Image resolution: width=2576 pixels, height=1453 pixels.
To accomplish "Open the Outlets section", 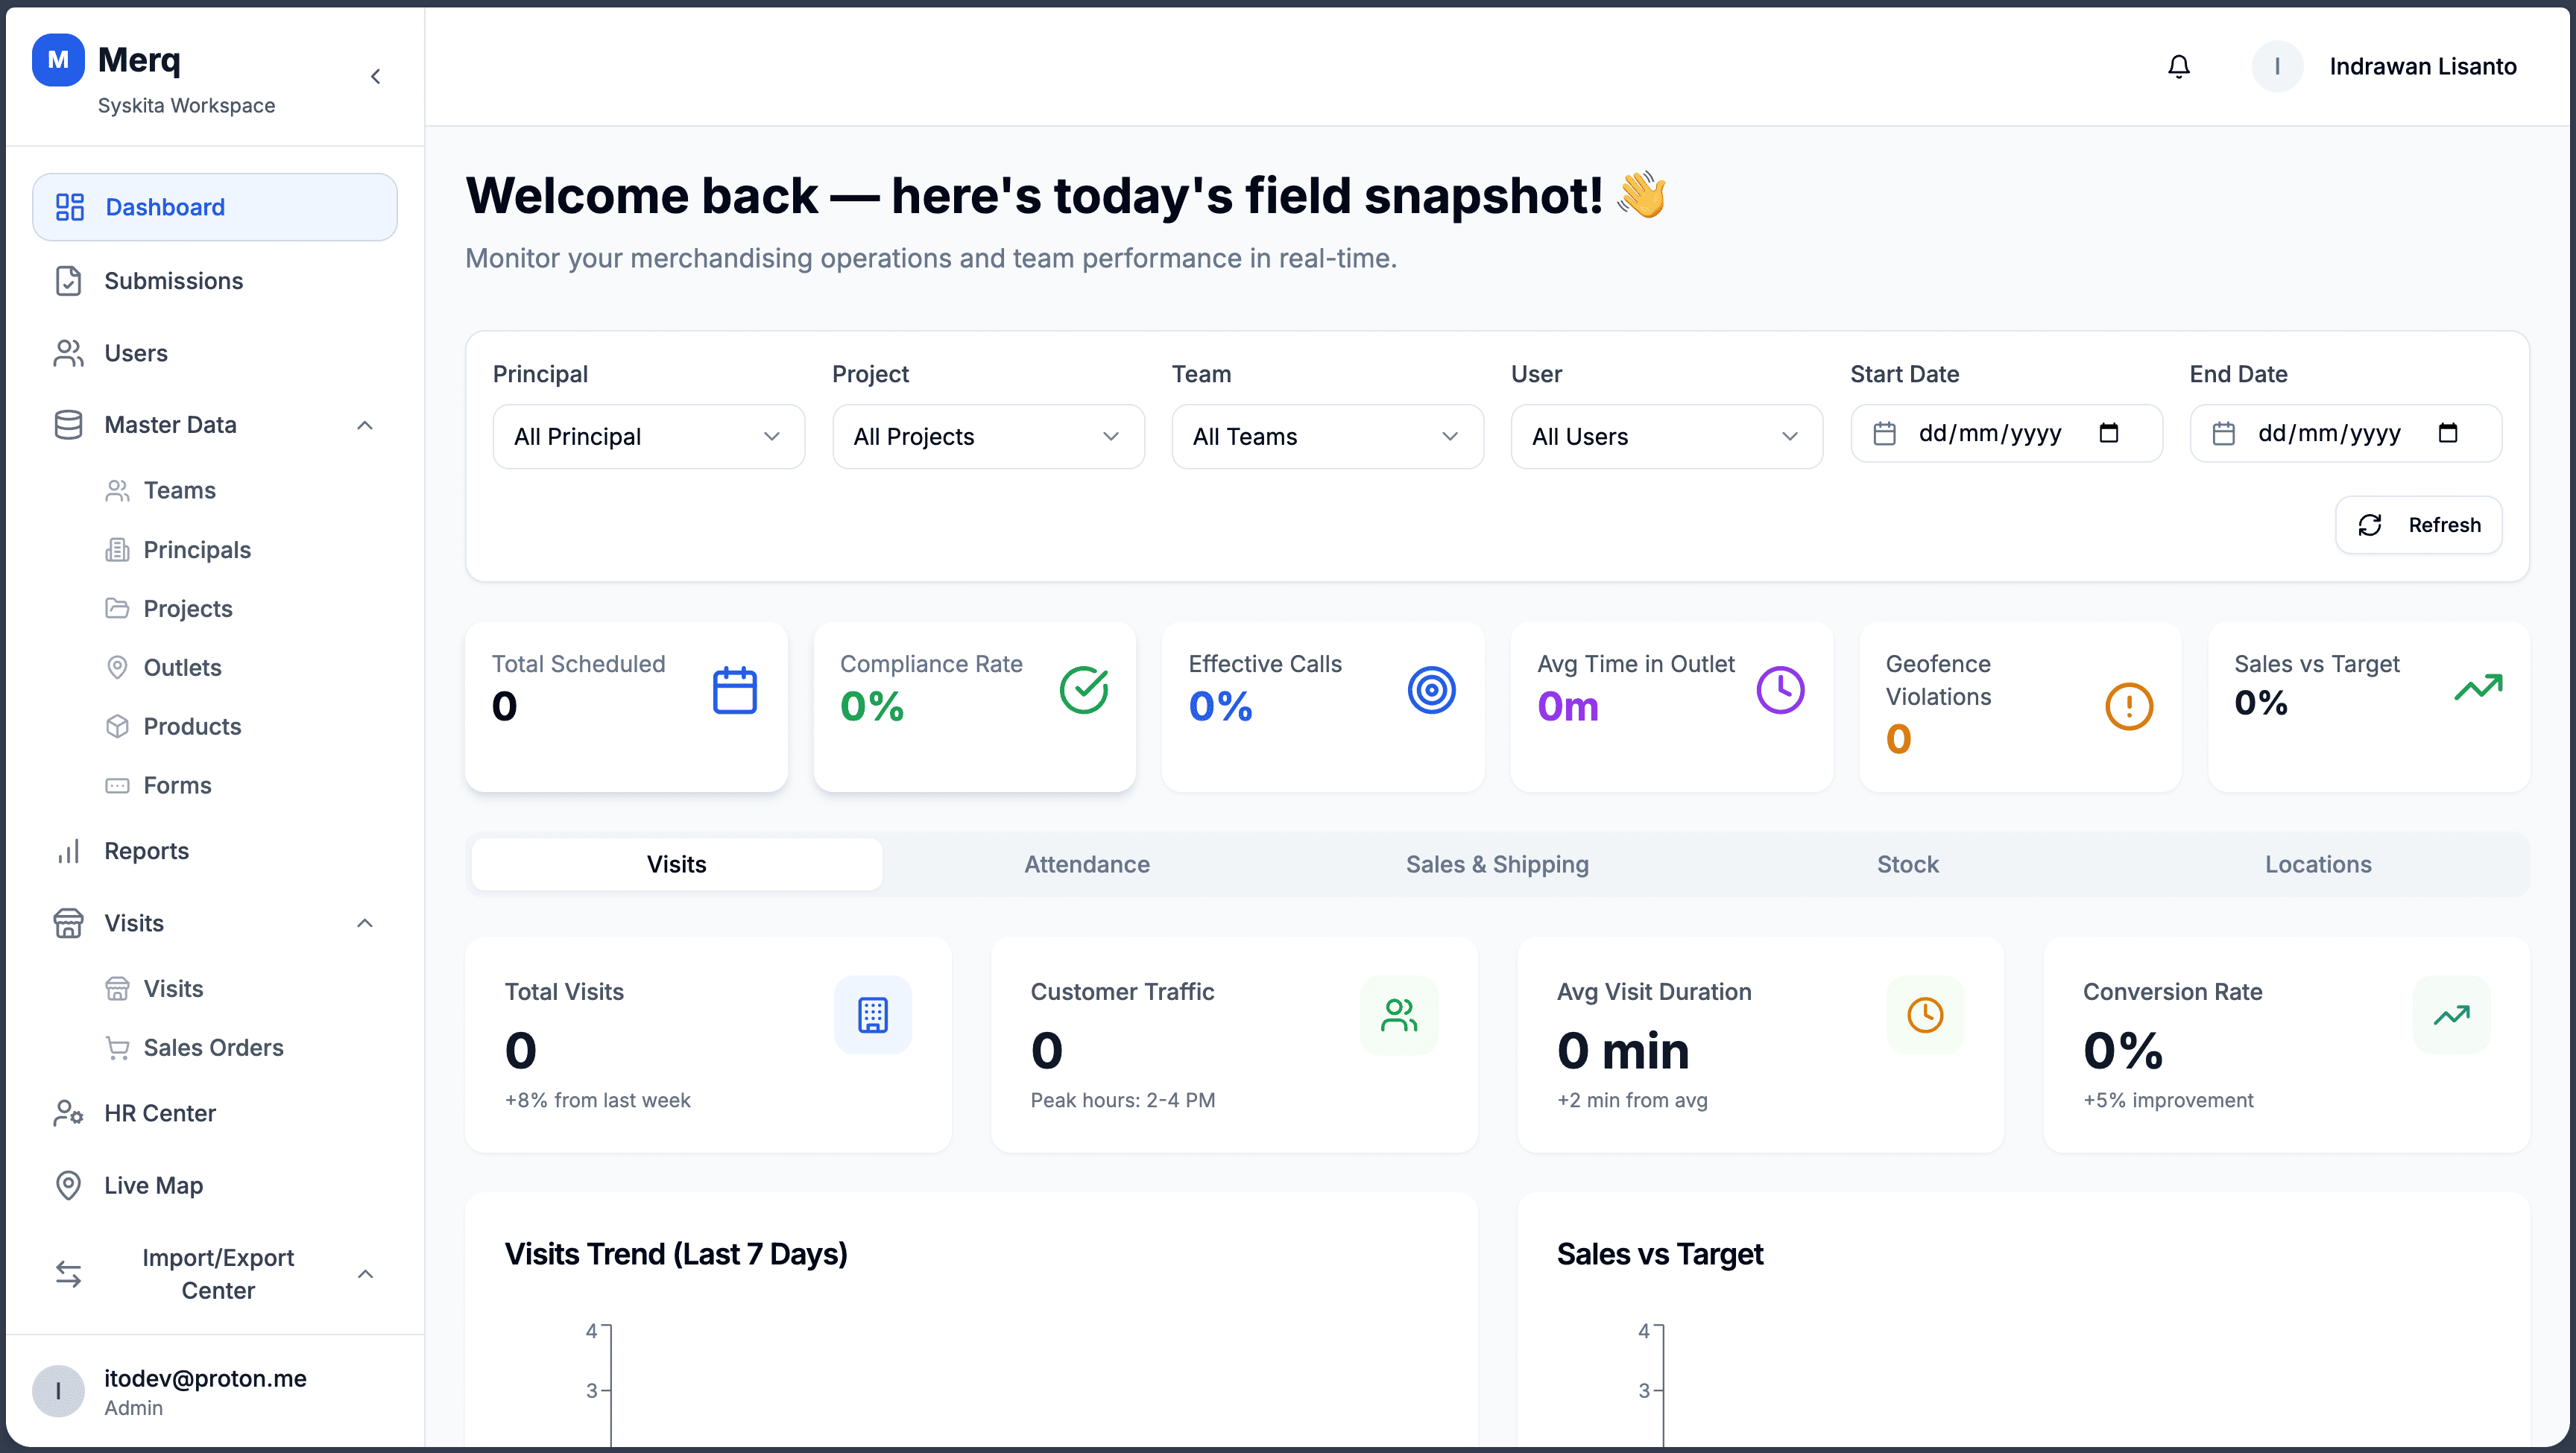I will tap(183, 667).
